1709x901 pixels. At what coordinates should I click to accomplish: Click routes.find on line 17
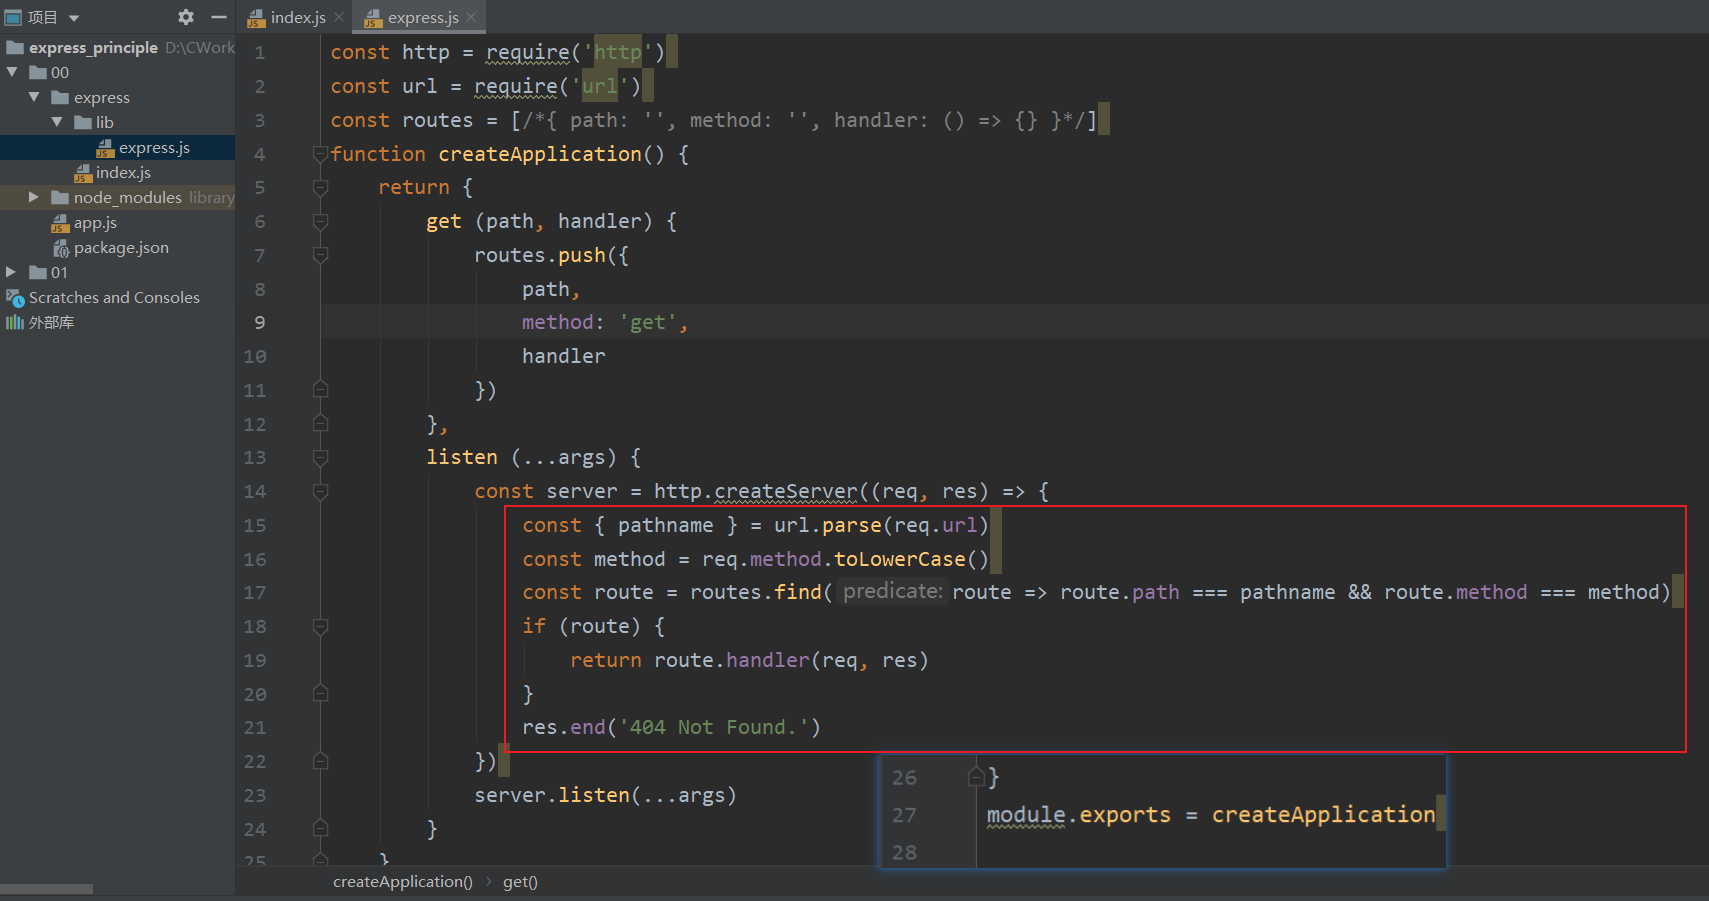[755, 592]
